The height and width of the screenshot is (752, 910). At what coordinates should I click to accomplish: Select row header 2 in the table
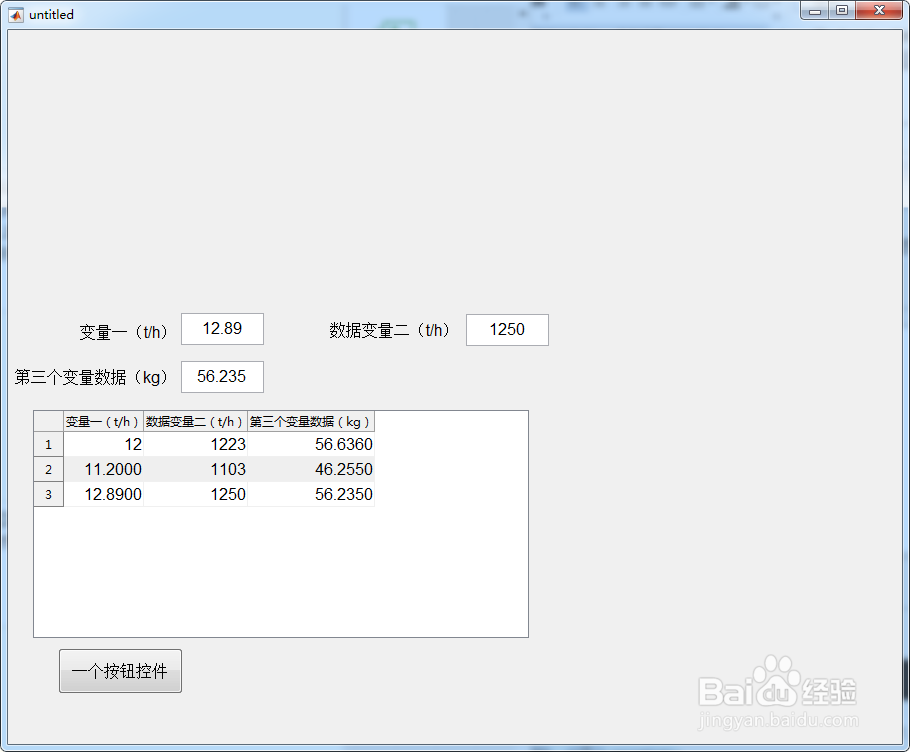coord(49,469)
